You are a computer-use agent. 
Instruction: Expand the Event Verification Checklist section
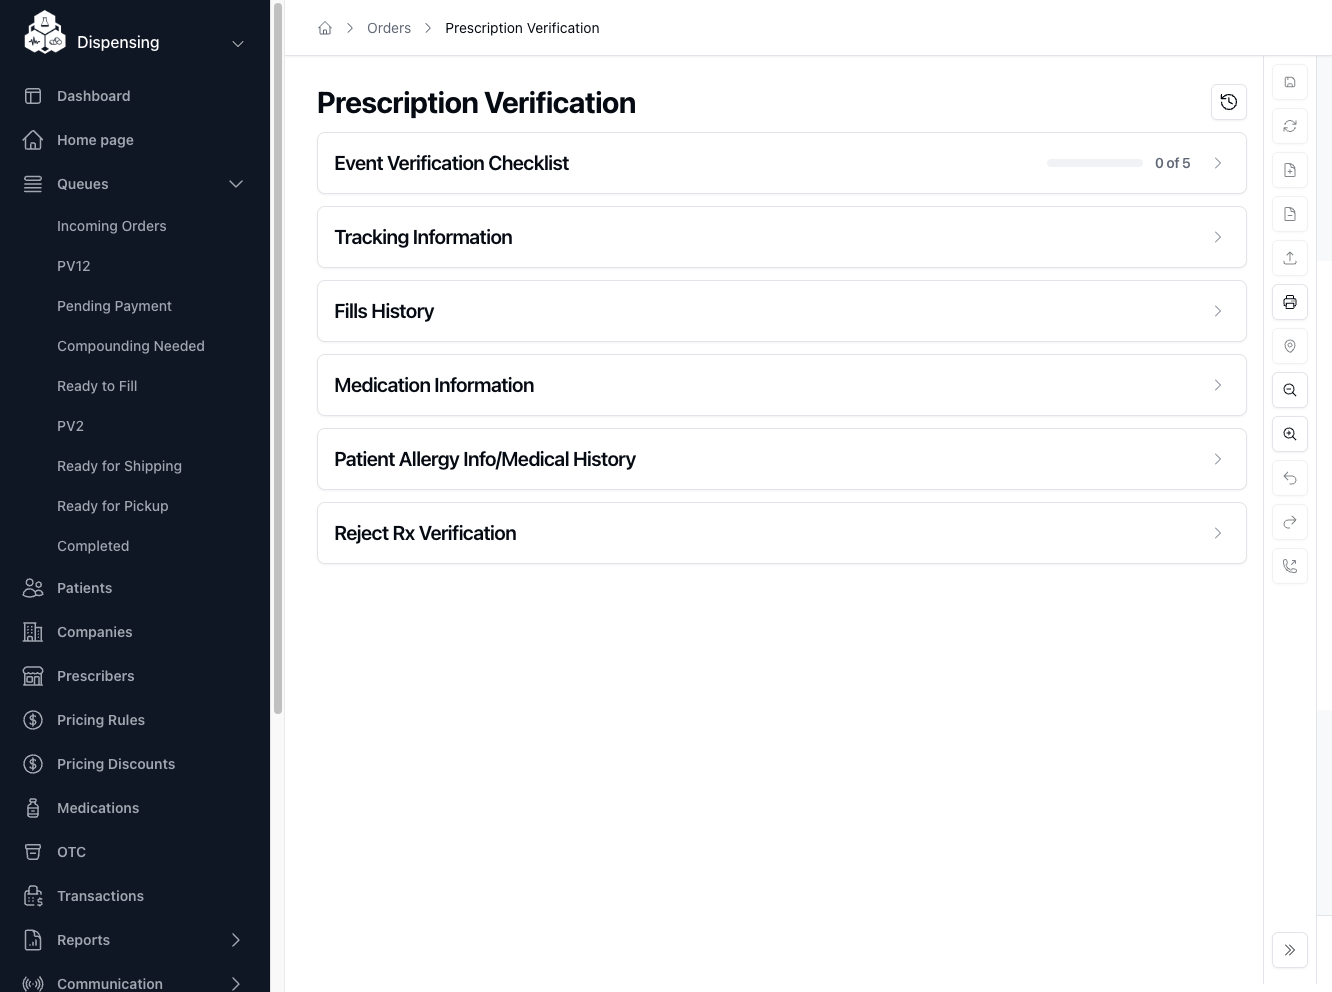781,163
